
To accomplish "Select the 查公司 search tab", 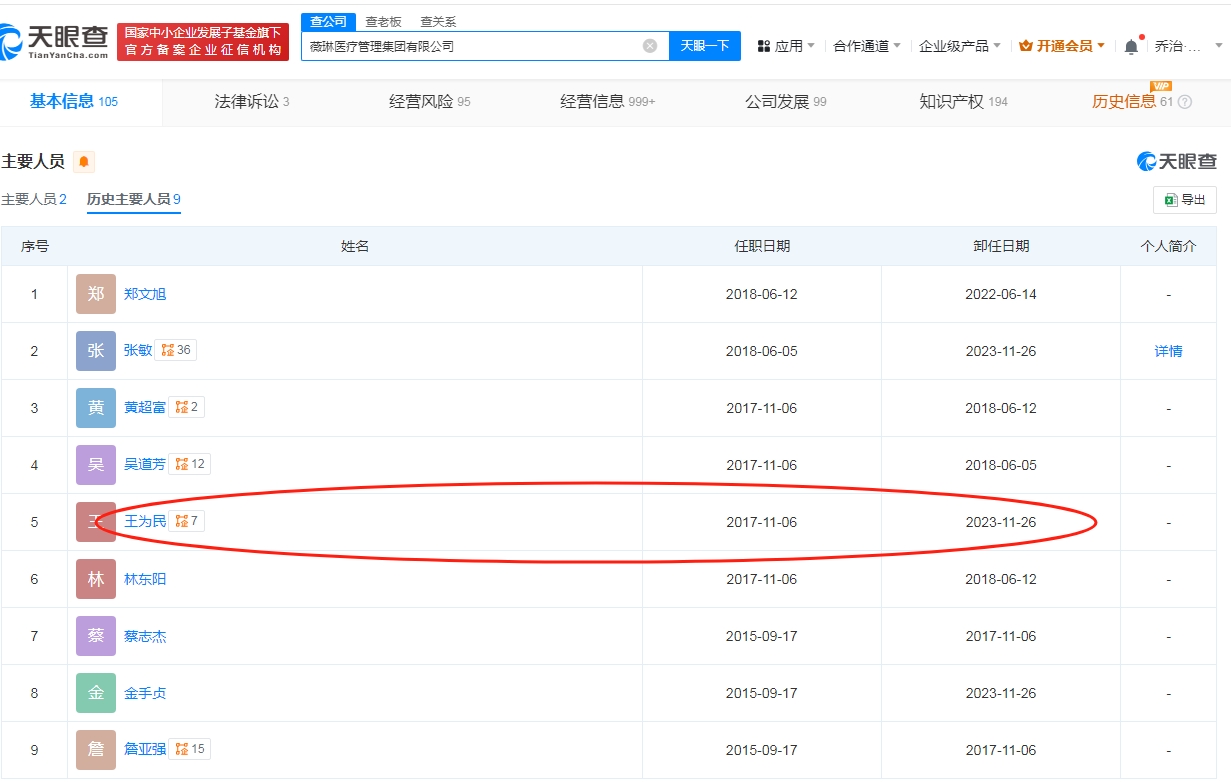I will 328,21.
